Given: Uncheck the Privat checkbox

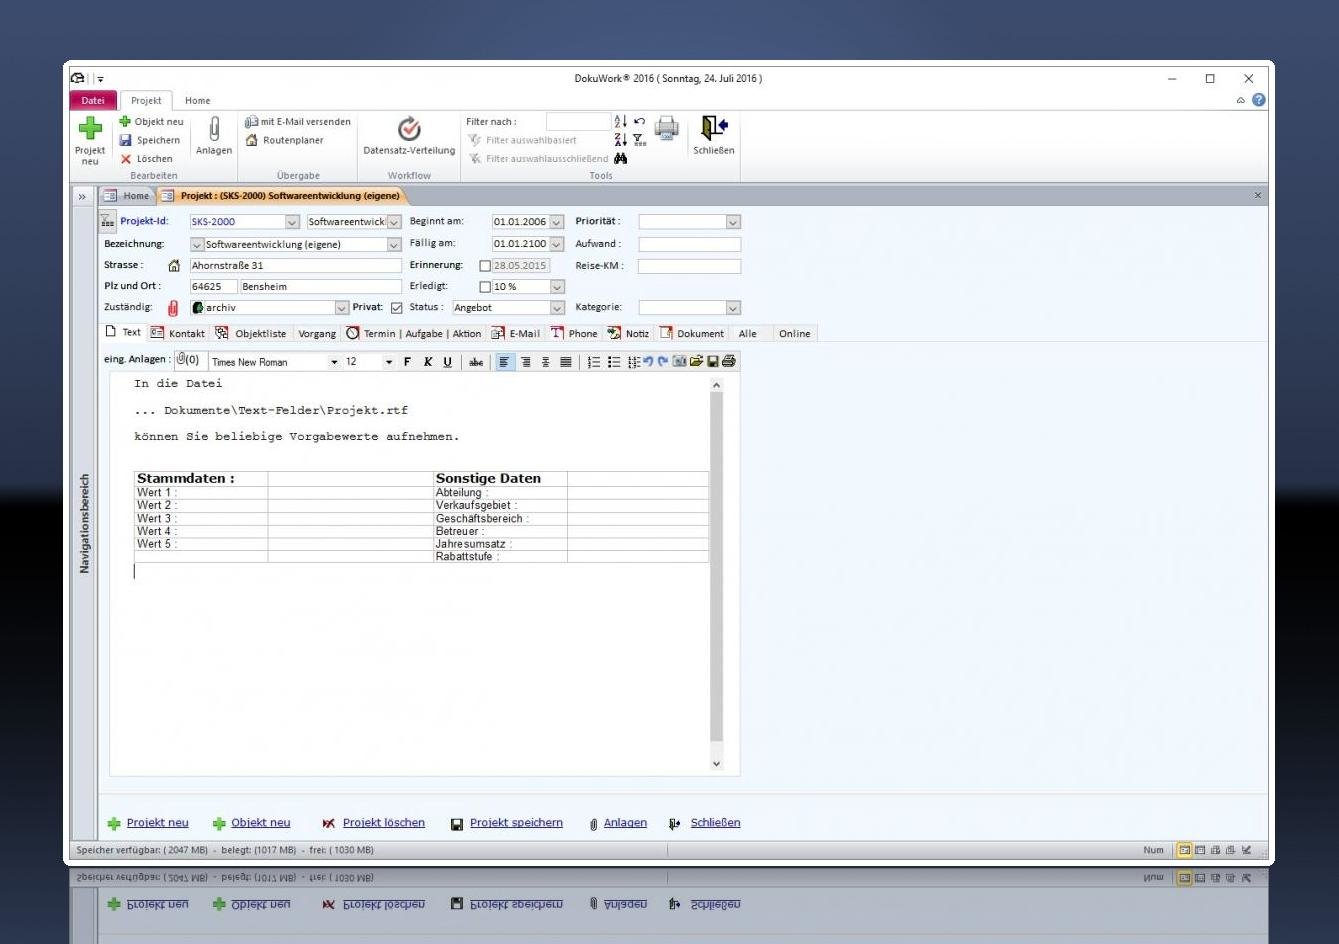Looking at the screenshot, I should [397, 308].
